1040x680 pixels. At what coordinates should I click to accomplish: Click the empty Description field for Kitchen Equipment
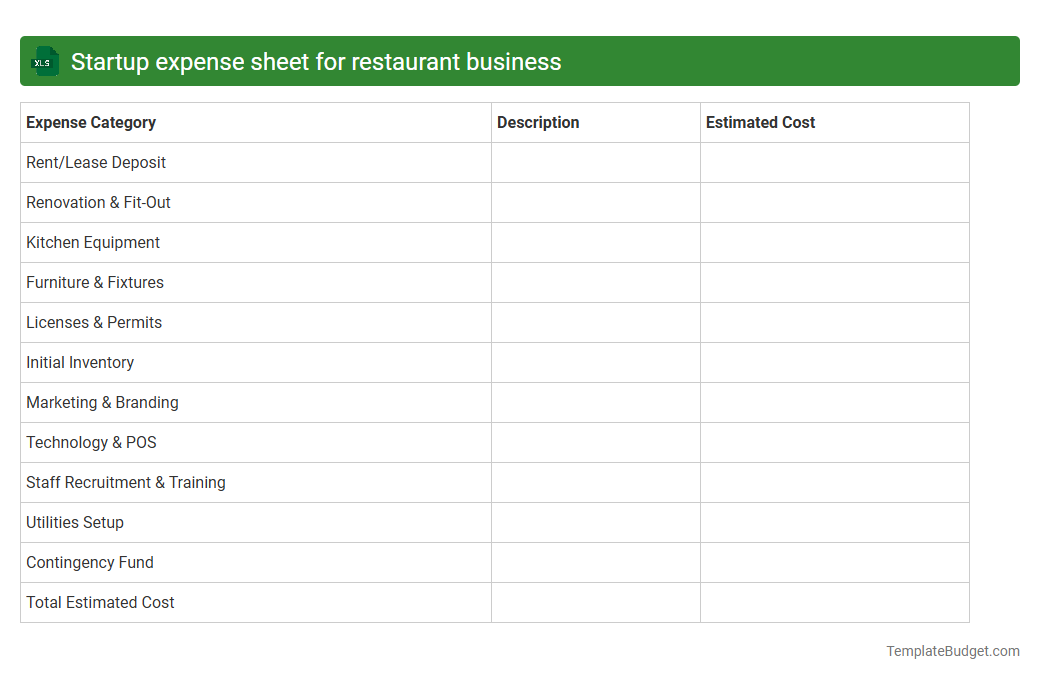[595, 242]
